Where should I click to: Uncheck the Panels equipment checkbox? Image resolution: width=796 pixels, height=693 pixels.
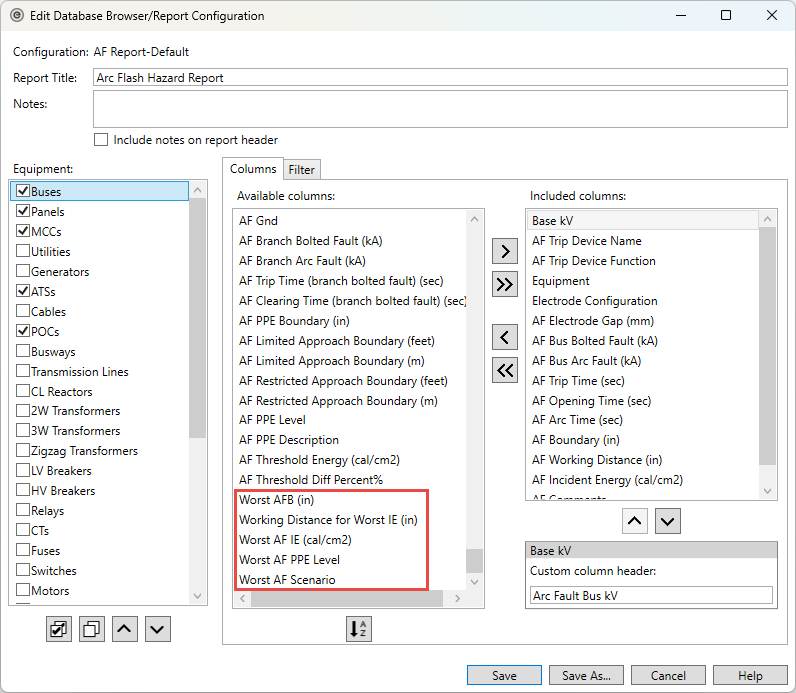click(23, 211)
